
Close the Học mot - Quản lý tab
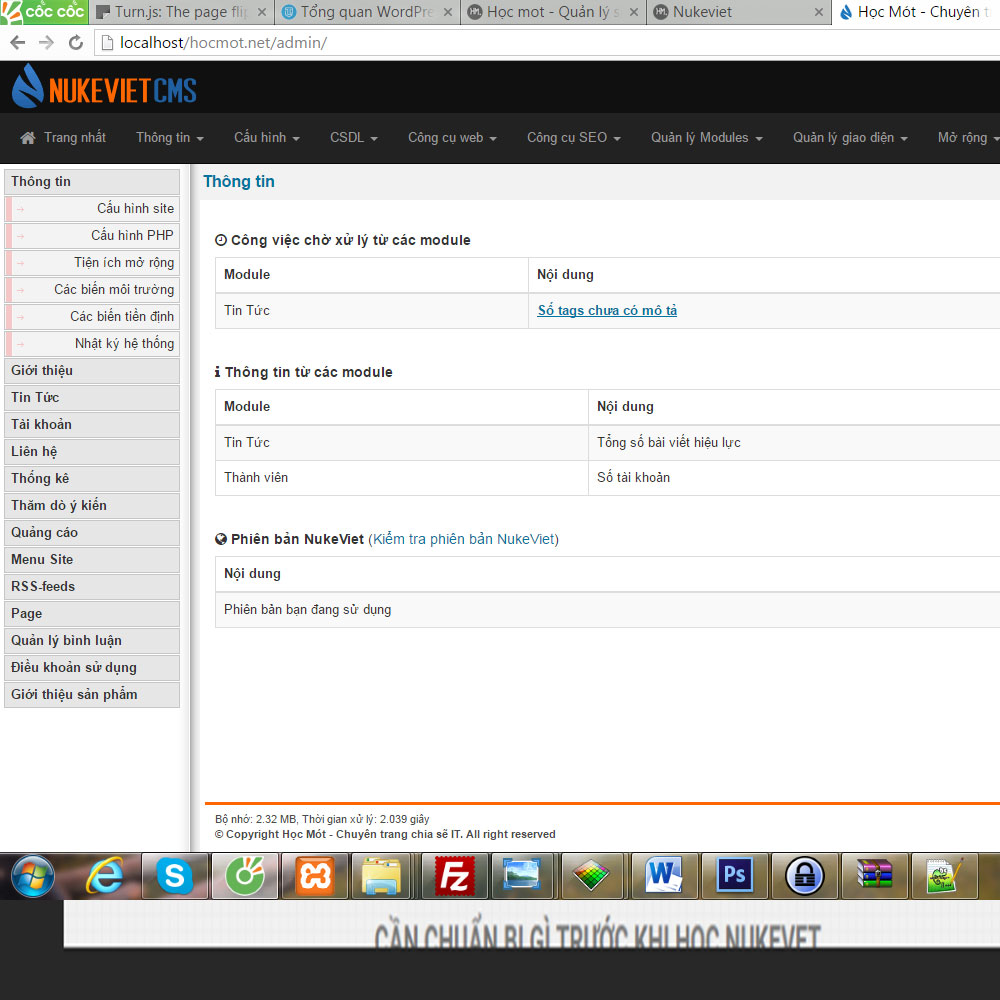(x=634, y=12)
